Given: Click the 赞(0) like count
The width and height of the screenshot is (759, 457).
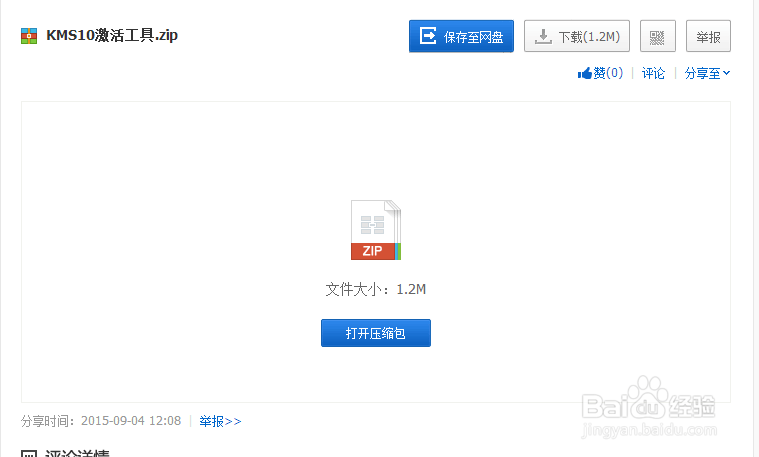Looking at the screenshot, I should [x=608, y=73].
